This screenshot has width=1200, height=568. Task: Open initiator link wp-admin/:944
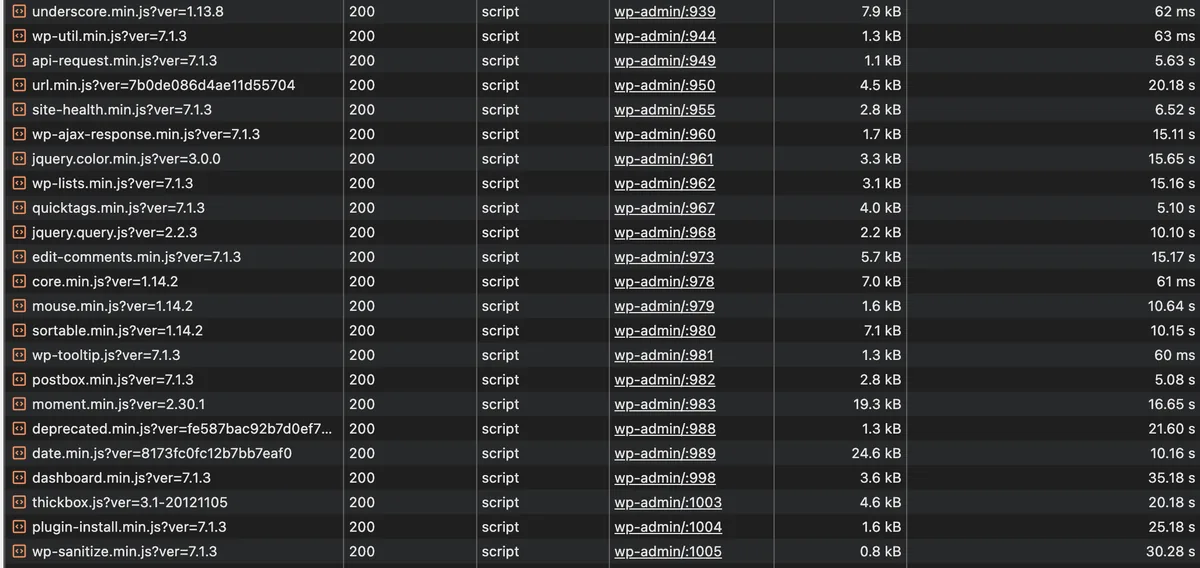pos(665,36)
